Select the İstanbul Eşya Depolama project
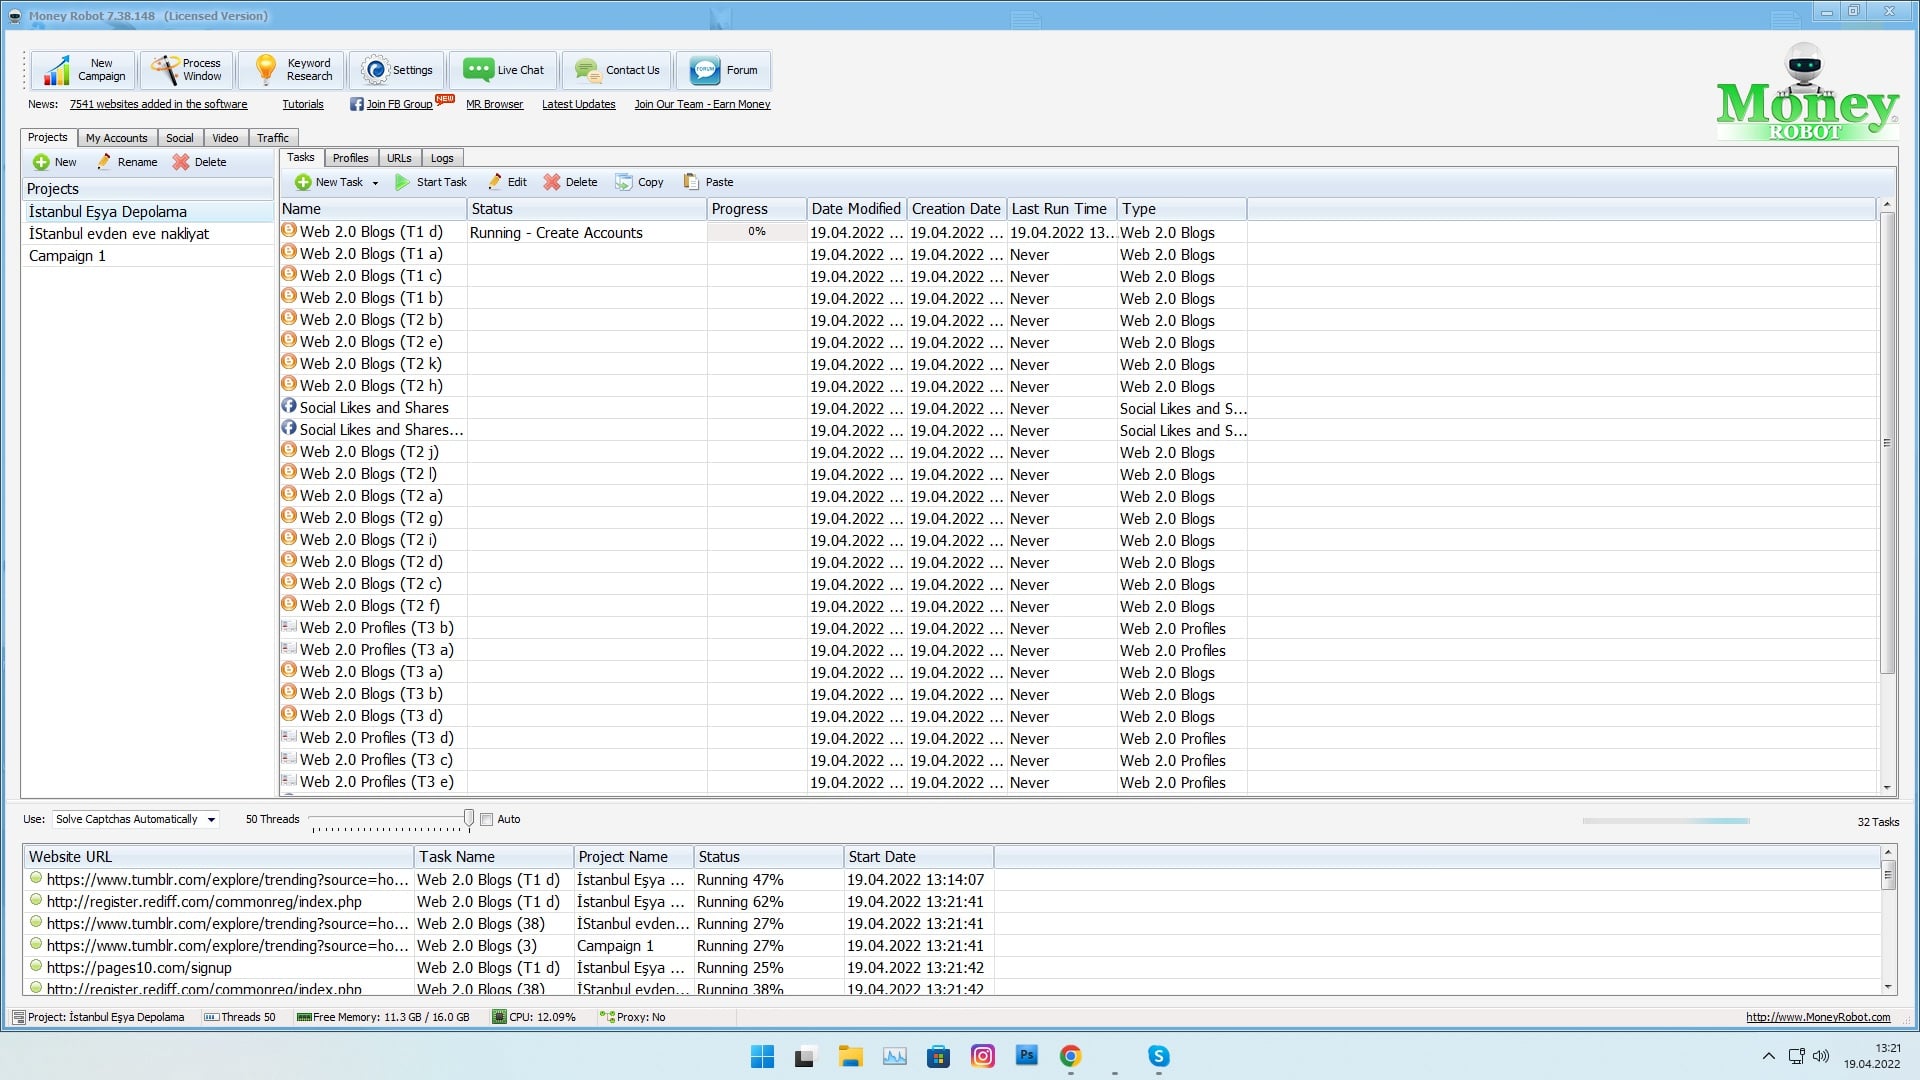The image size is (1920, 1080). tap(148, 212)
